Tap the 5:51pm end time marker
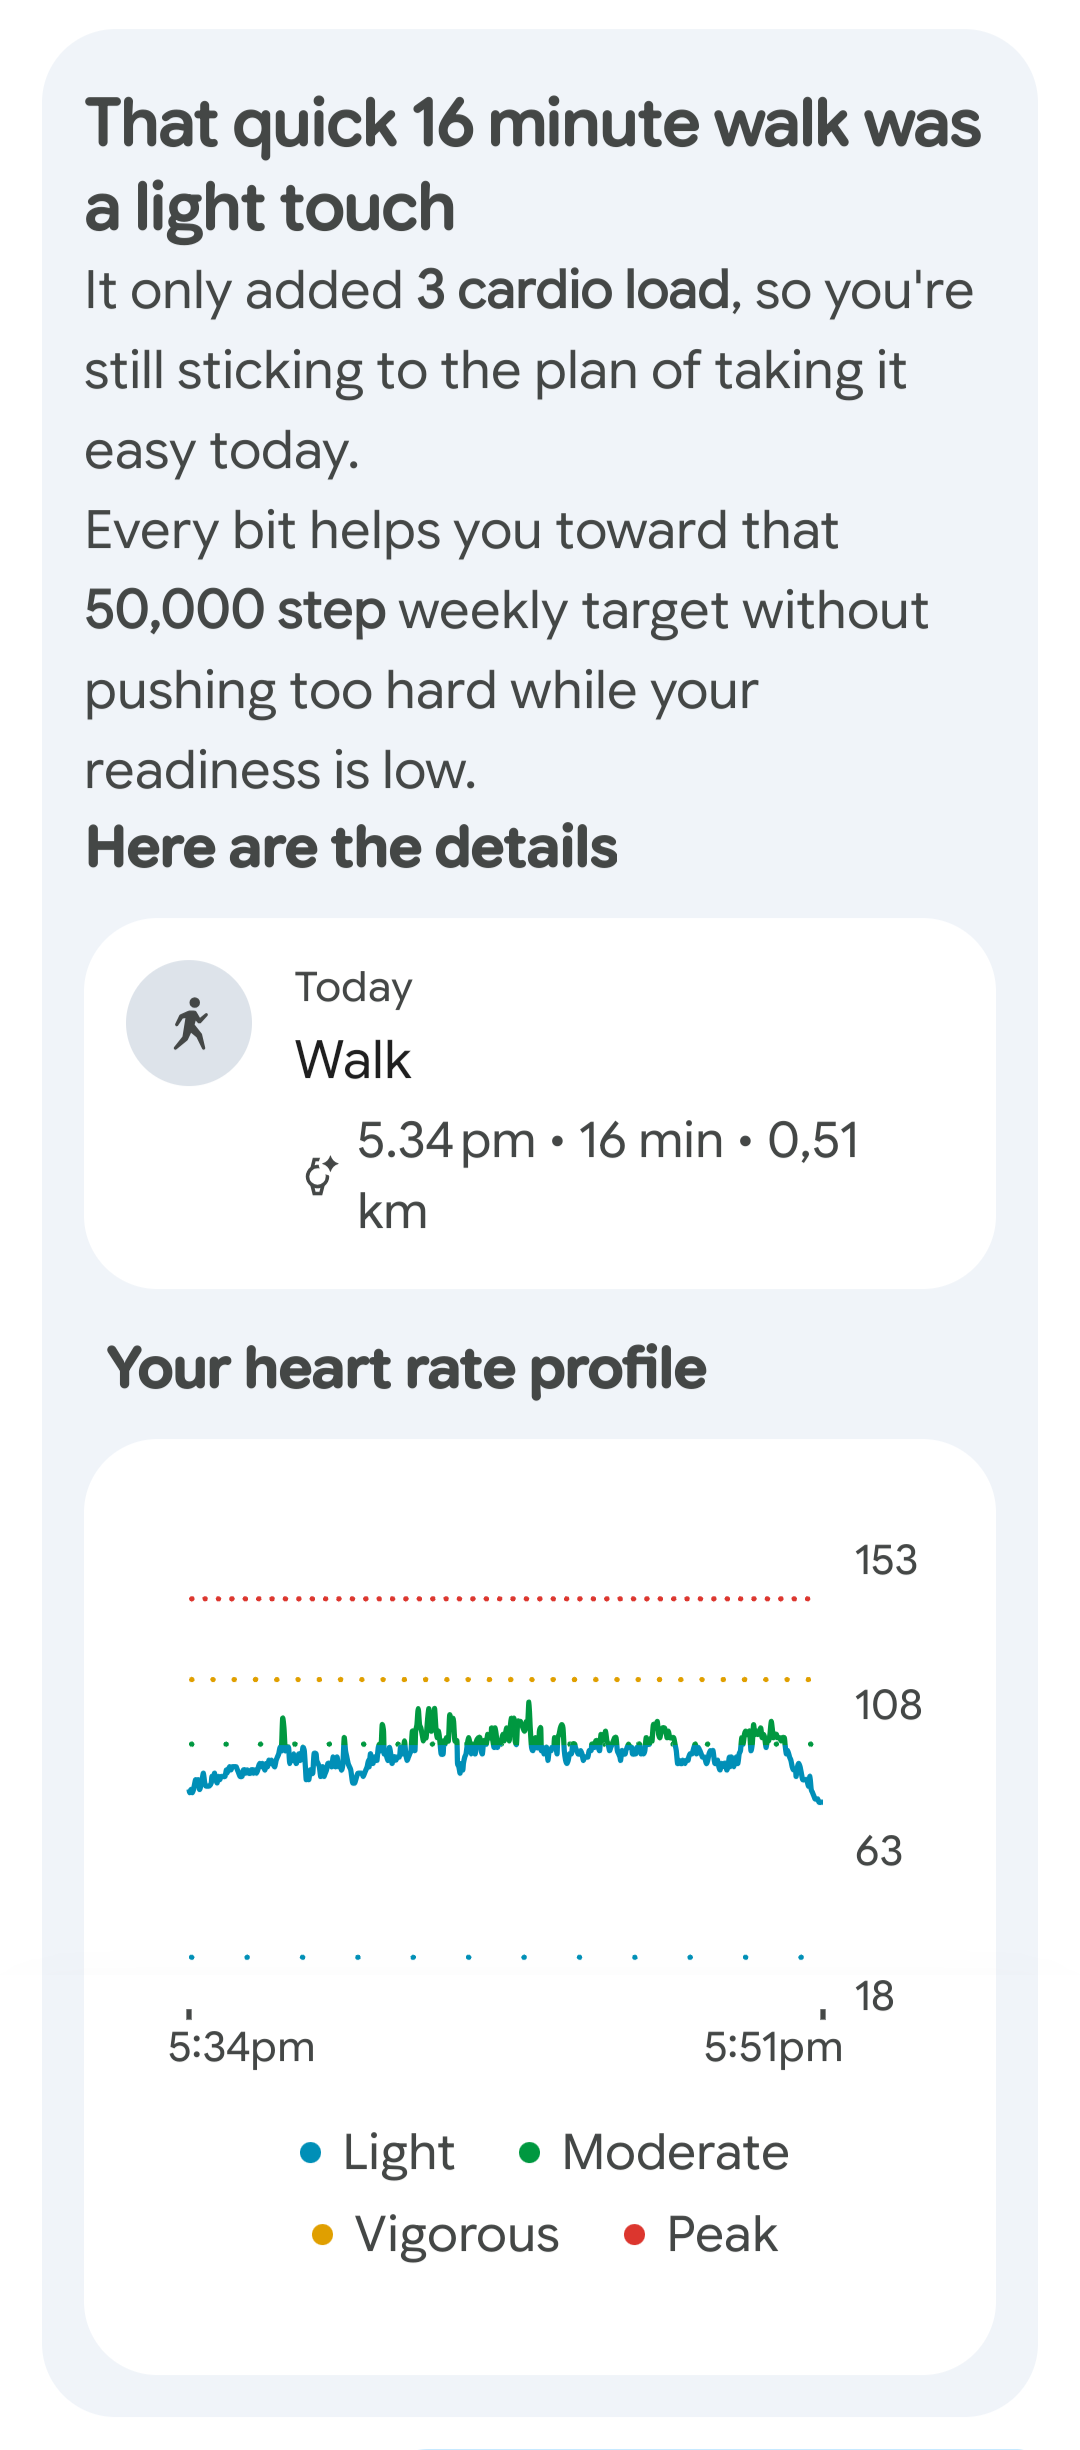 [773, 2047]
